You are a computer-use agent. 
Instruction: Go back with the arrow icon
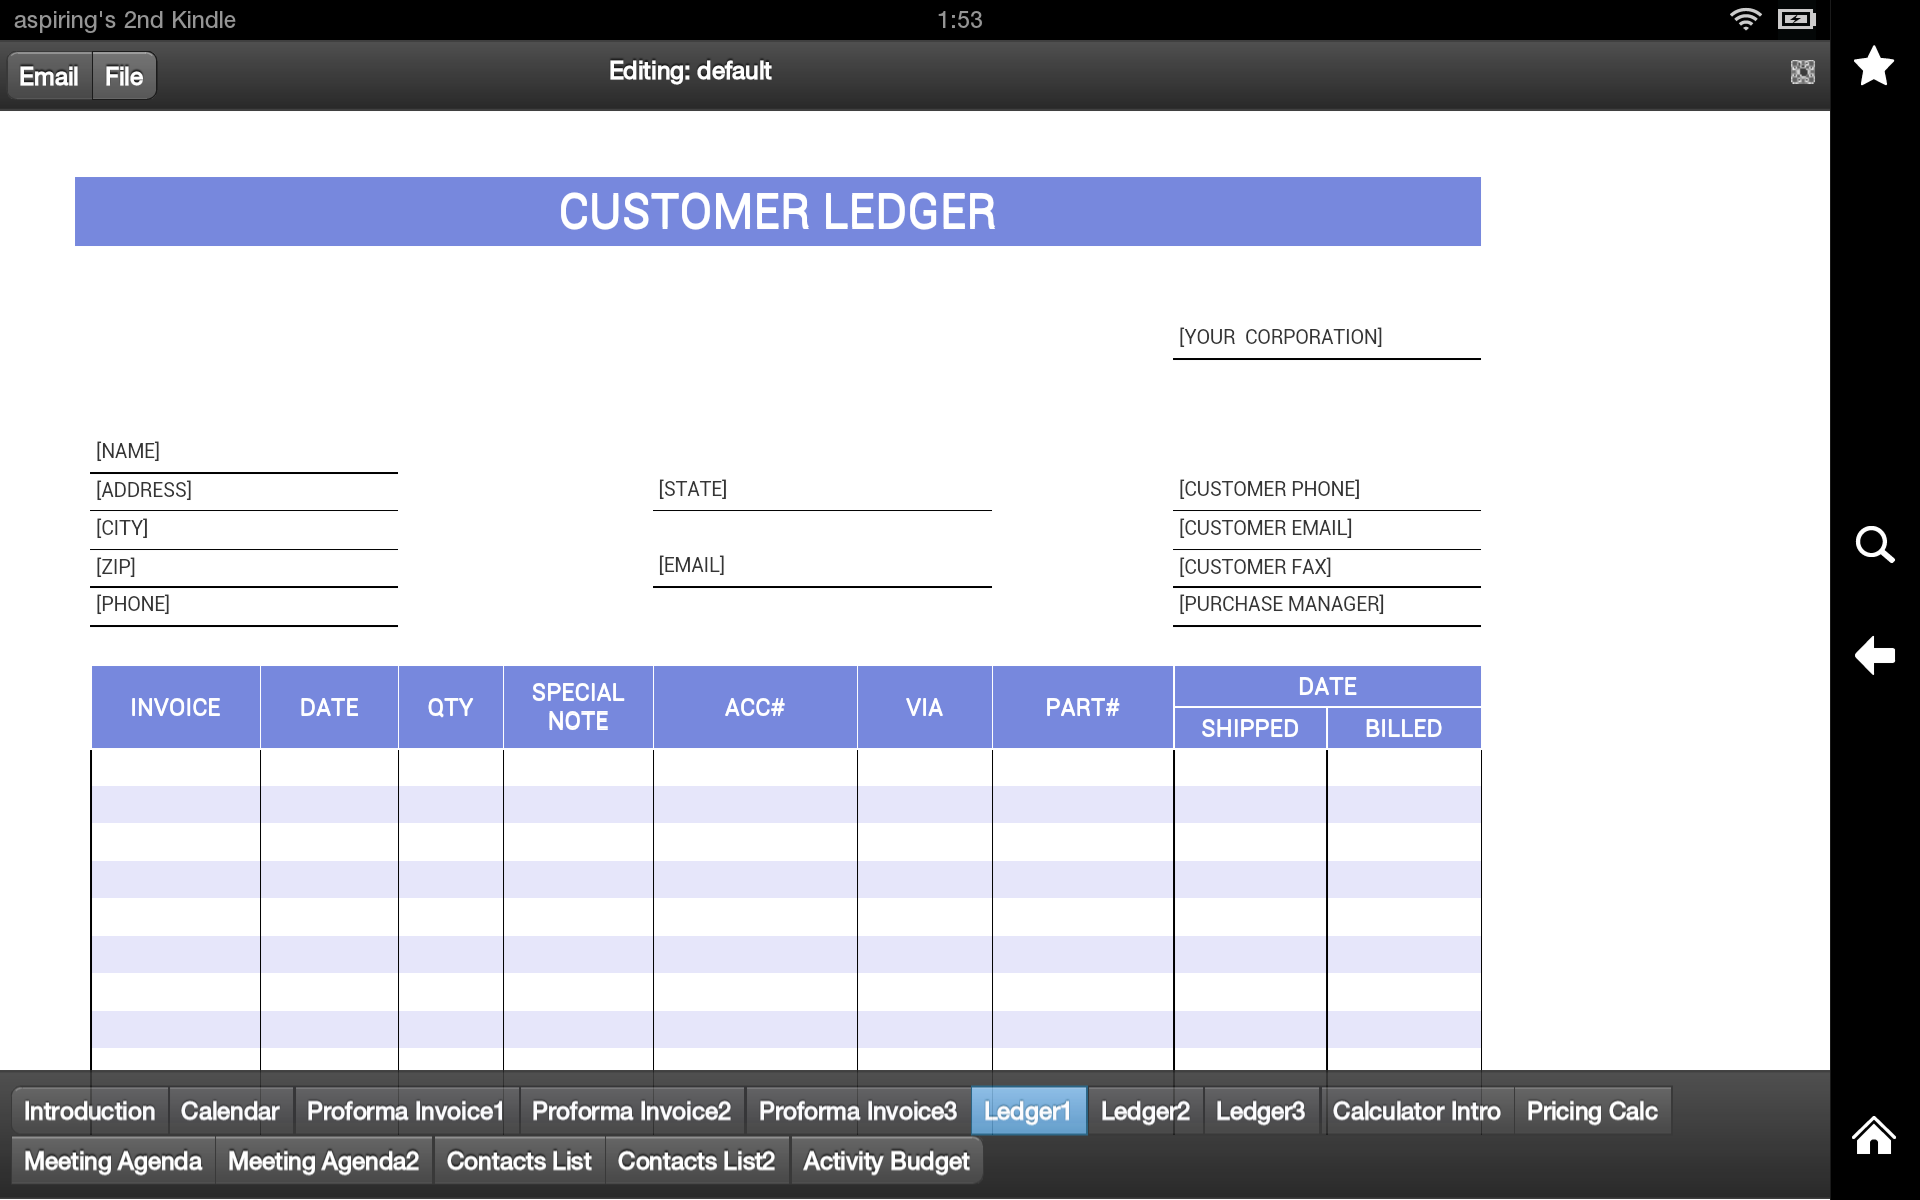(x=1875, y=656)
